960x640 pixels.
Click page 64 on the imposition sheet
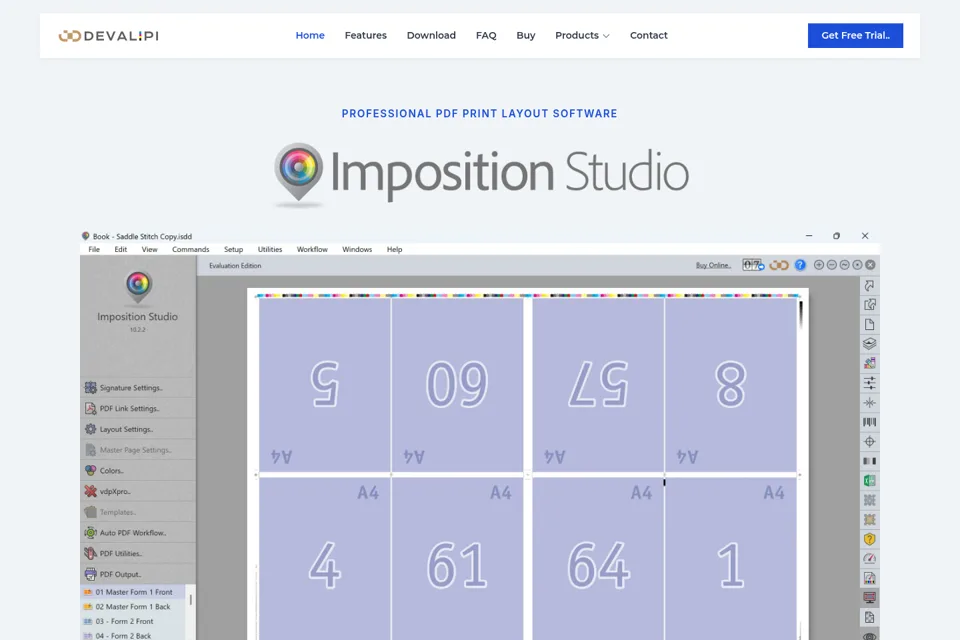coord(598,559)
